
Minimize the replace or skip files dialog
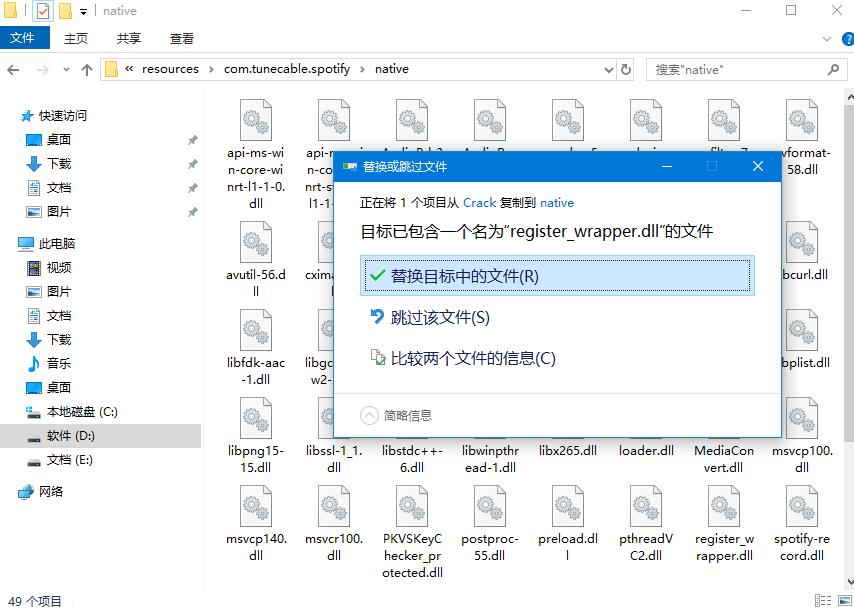667,167
